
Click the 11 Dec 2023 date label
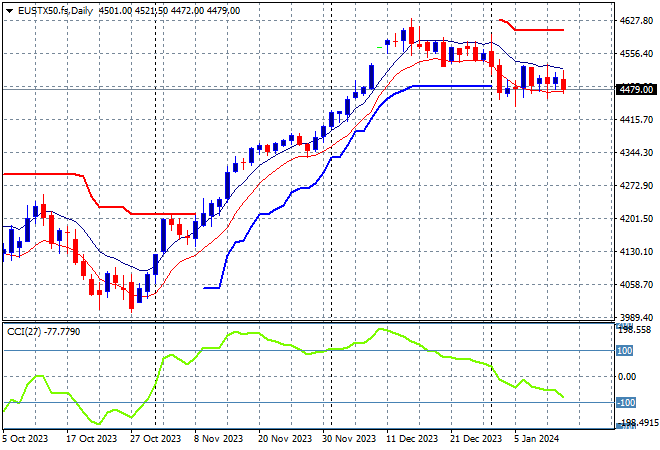pyautogui.click(x=412, y=438)
